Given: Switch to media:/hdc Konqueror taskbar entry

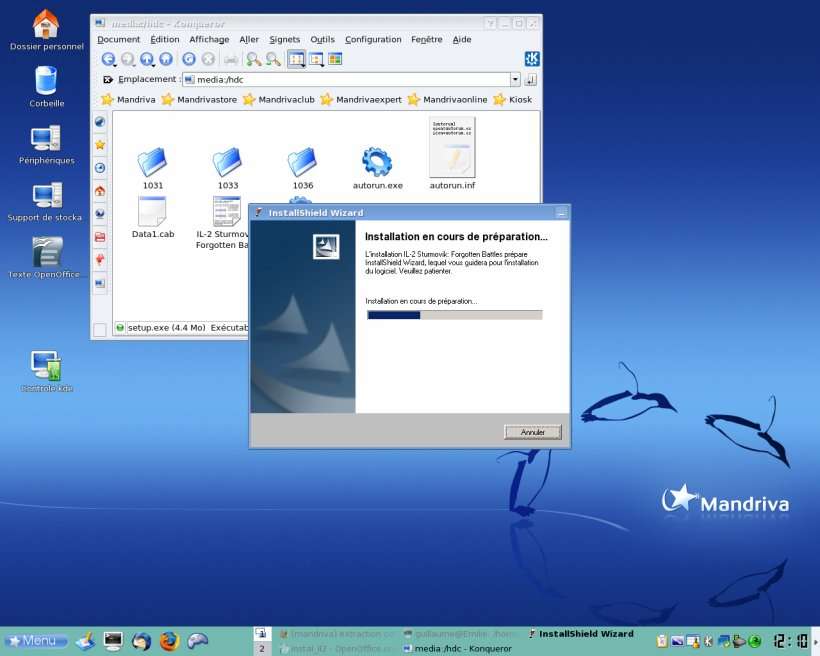Looking at the screenshot, I should pyautogui.click(x=458, y=649).
